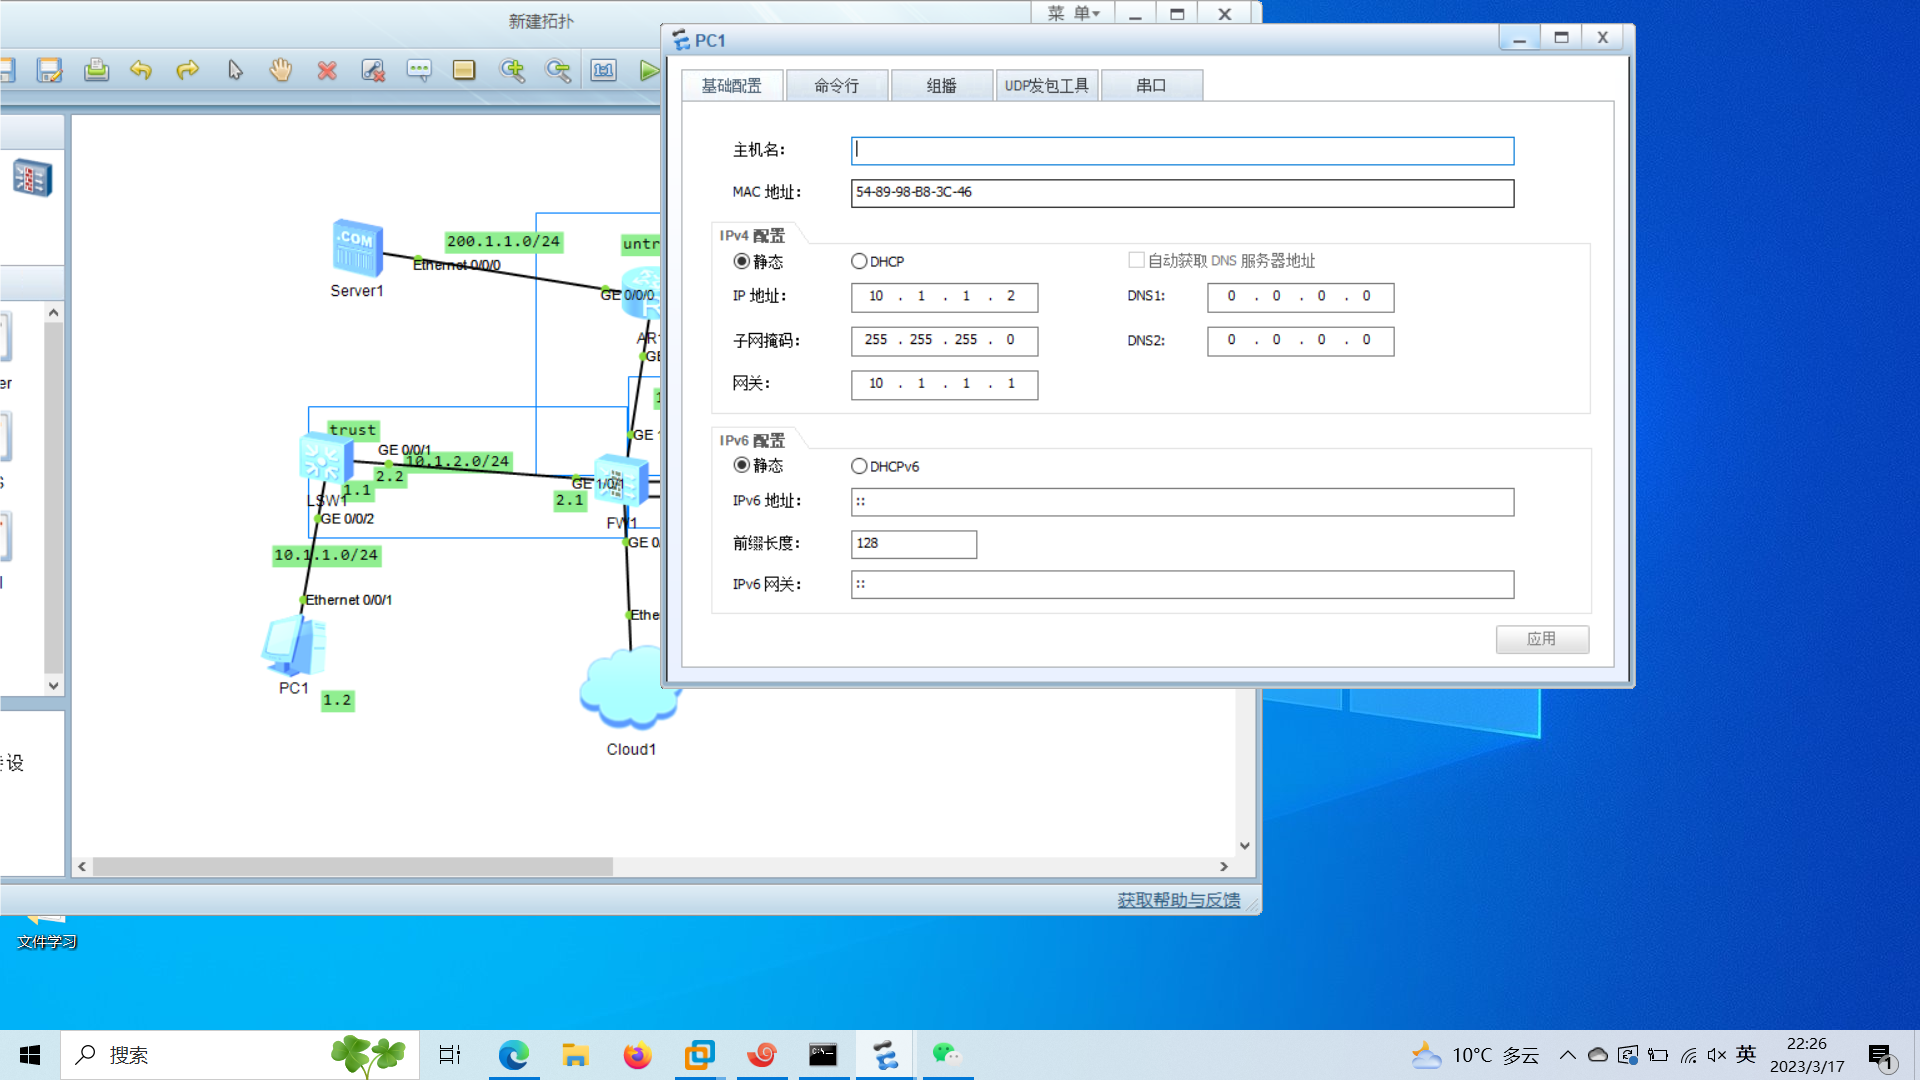Open the 获取帮助与反馈 link

coord(1178,900)
